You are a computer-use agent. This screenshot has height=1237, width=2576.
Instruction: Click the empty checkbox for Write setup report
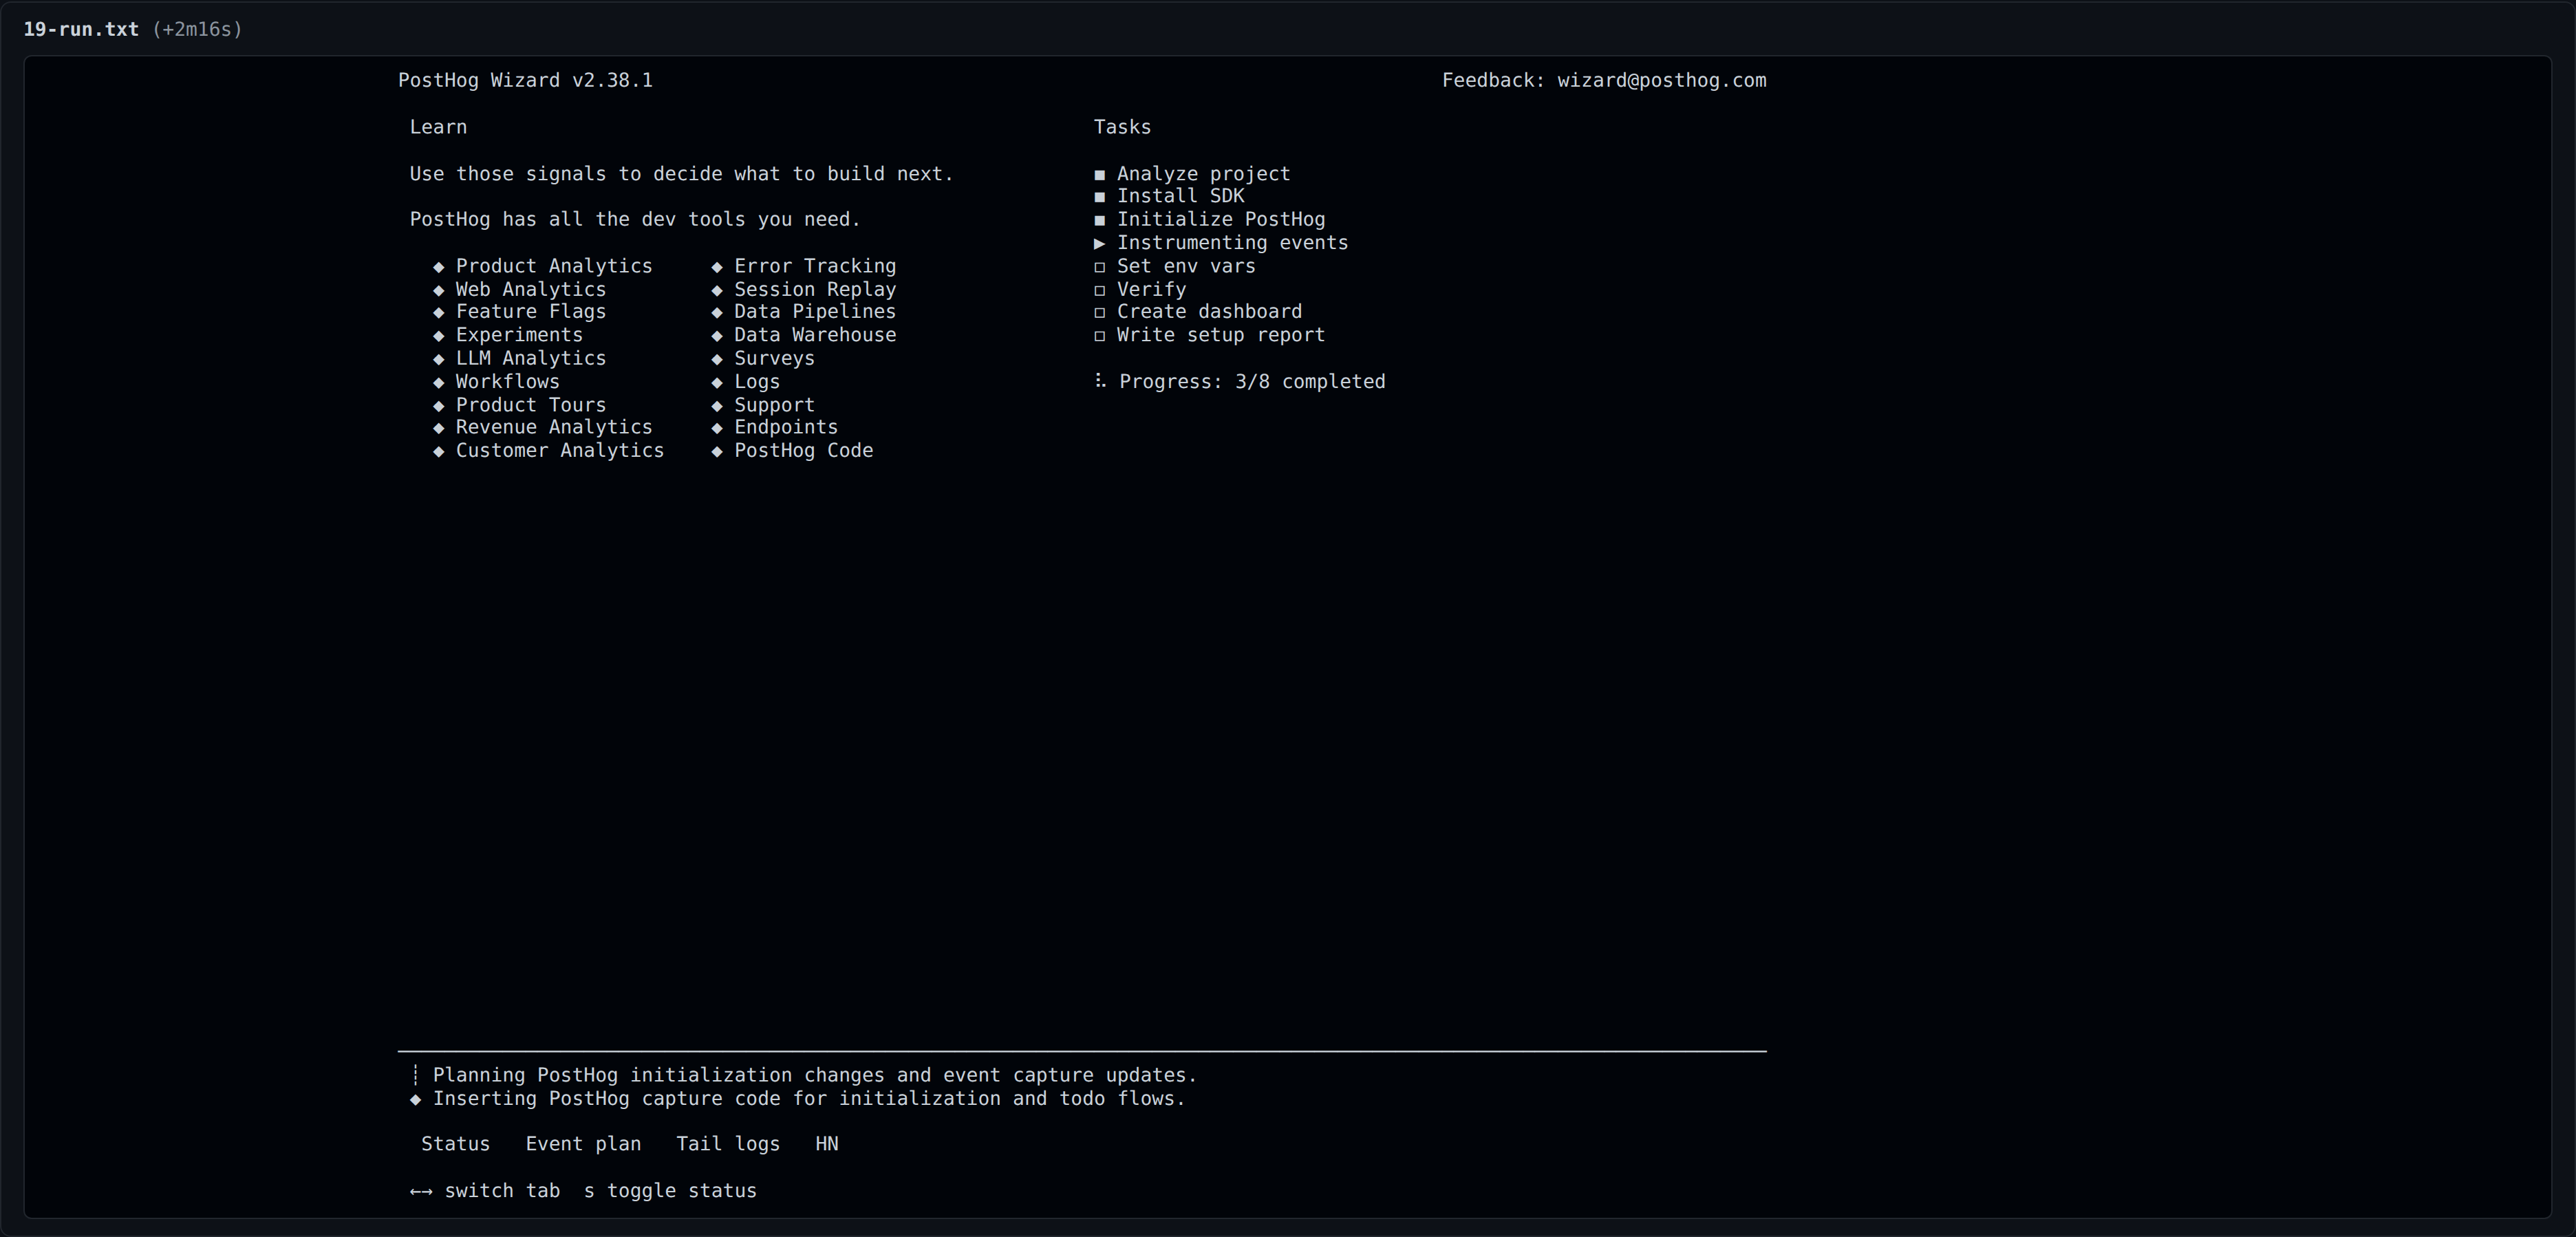[x=1100, y=336]
